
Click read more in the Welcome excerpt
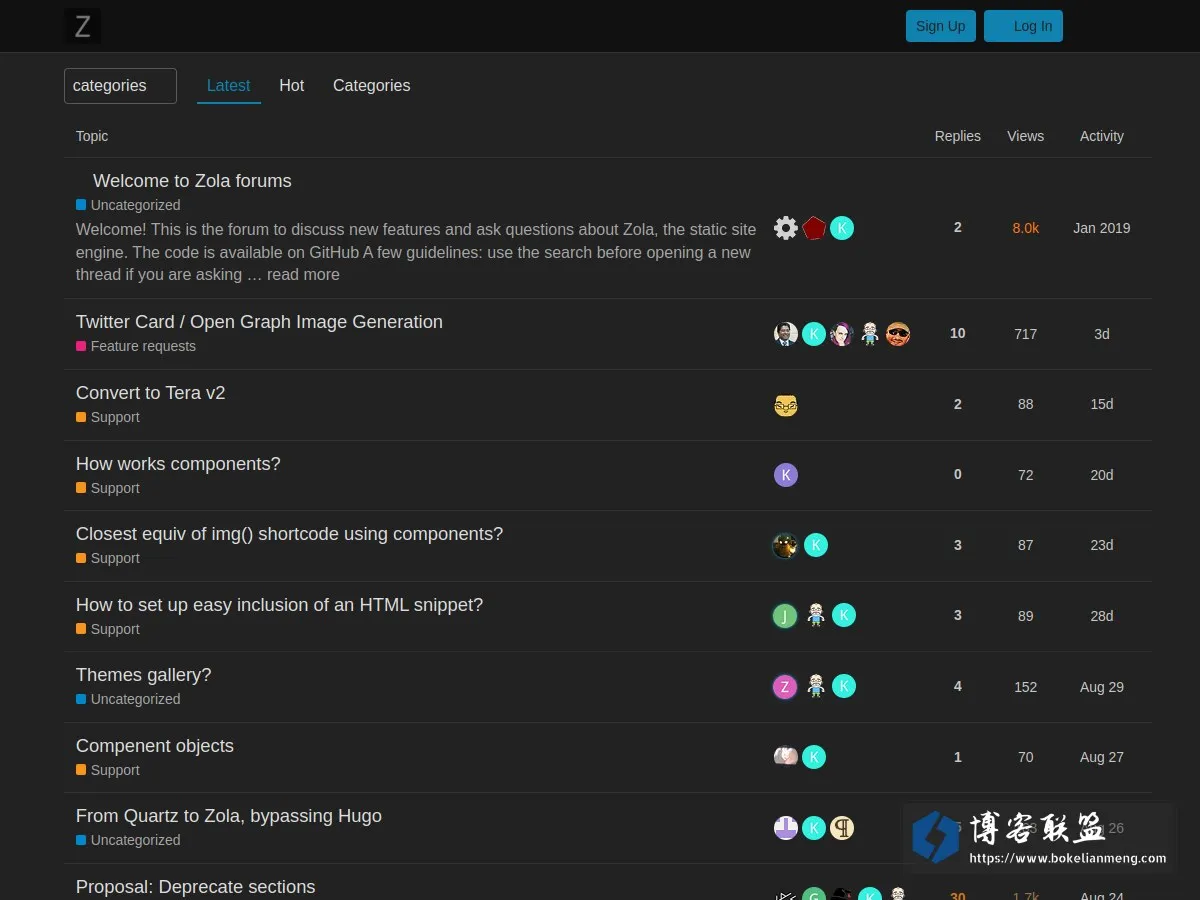[x=303, y=275]
